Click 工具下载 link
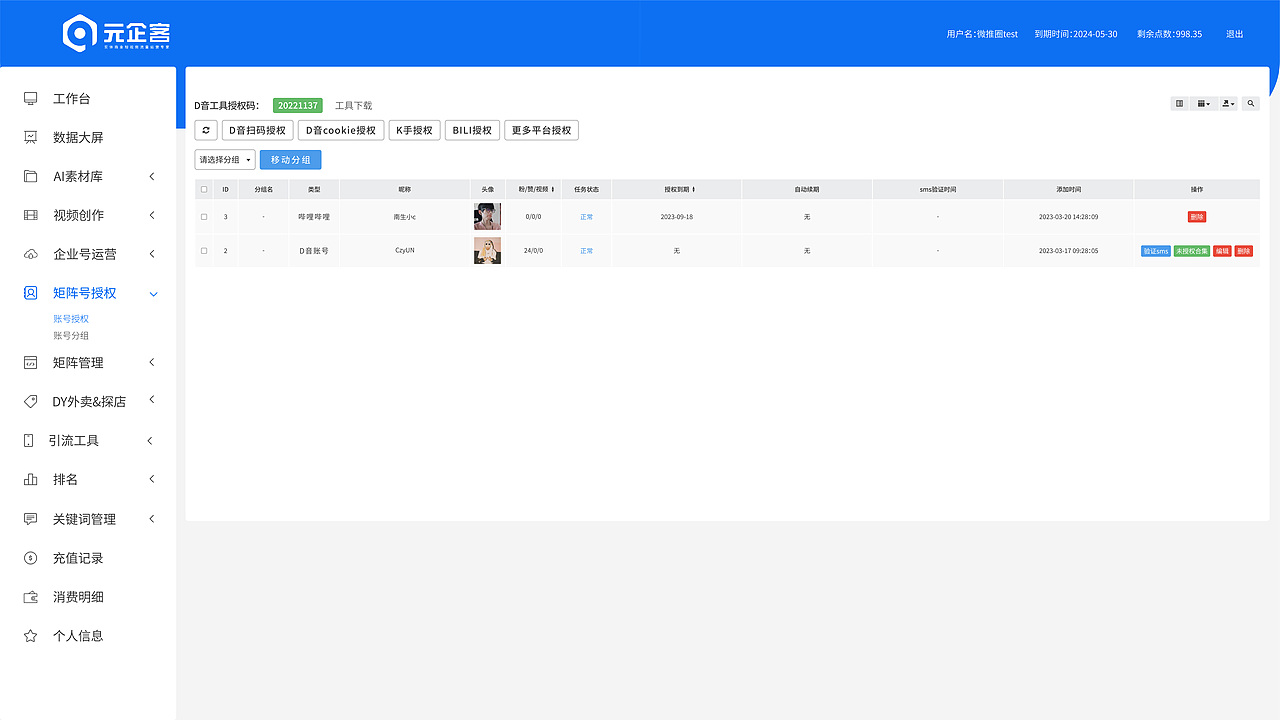Viewport: 1280px width, 720px height. click(x=353, y=105)
